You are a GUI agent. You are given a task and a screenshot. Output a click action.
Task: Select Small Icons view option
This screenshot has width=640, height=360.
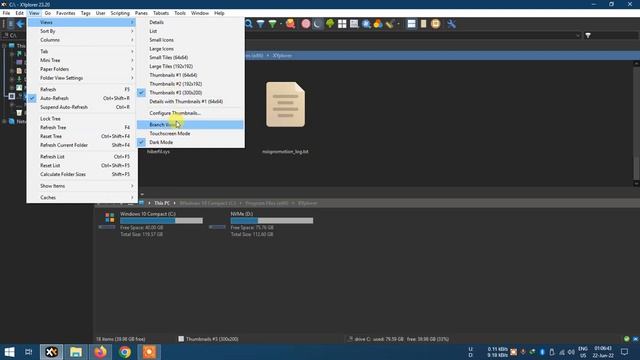(x=190, y=40)
